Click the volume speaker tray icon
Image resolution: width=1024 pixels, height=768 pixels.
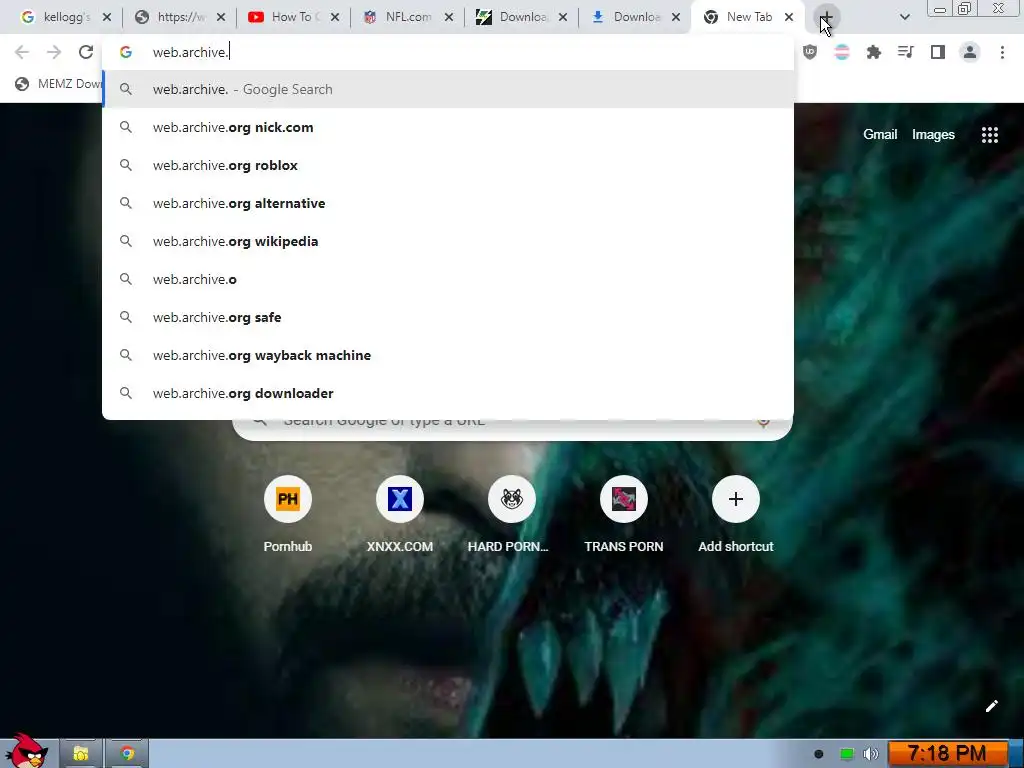(x=871, y=754)
